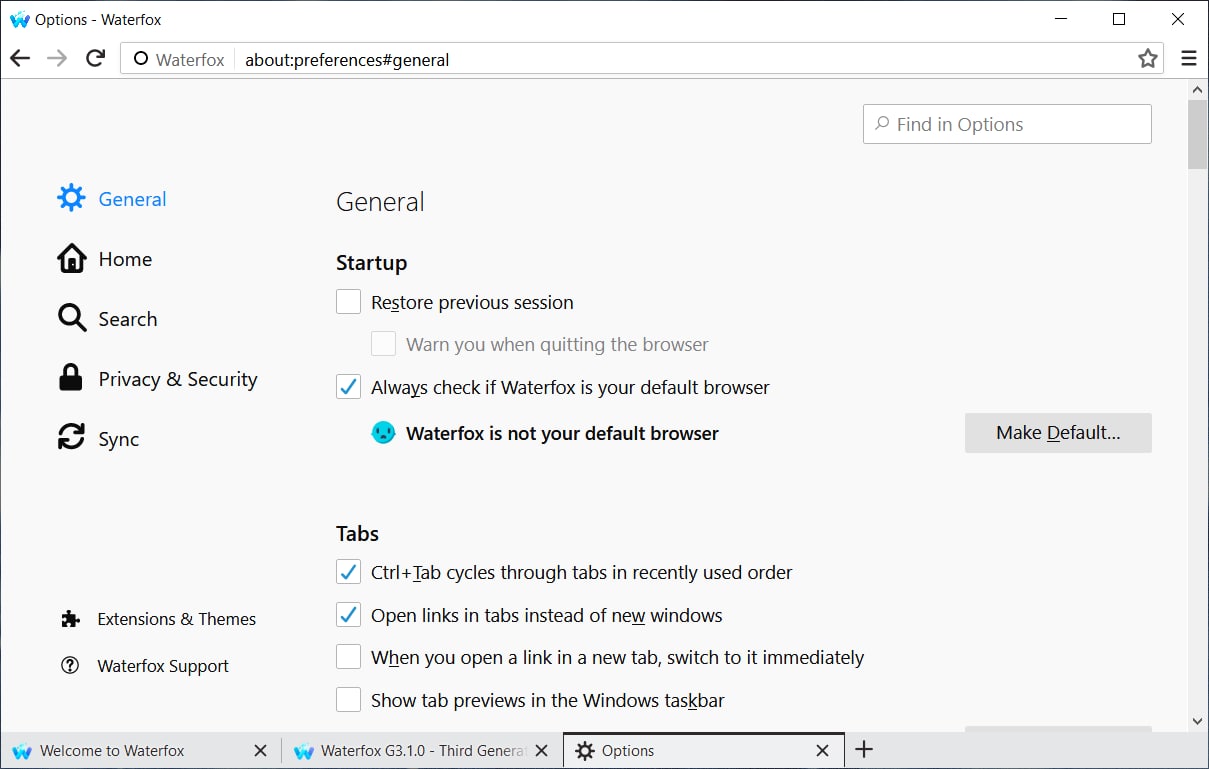The width and height of the screenshot is (1209, 769).
Task: Click the Privacy padlock icon in sidebar
Action: pyautogui.click(x=71, y=378)
